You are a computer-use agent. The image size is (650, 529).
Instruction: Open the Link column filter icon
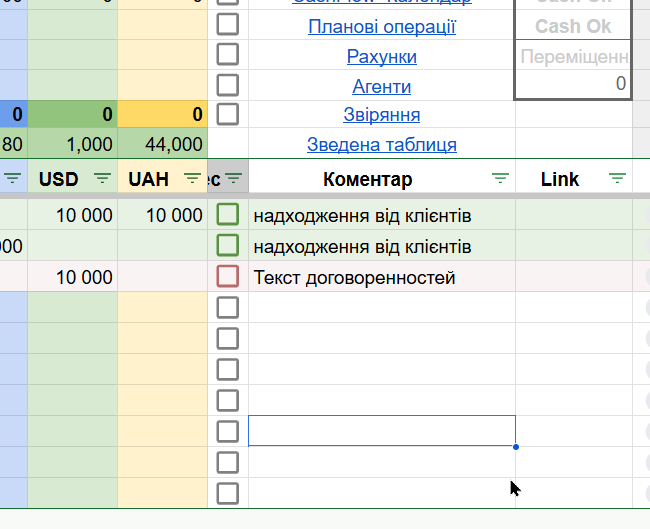point(617,179)
